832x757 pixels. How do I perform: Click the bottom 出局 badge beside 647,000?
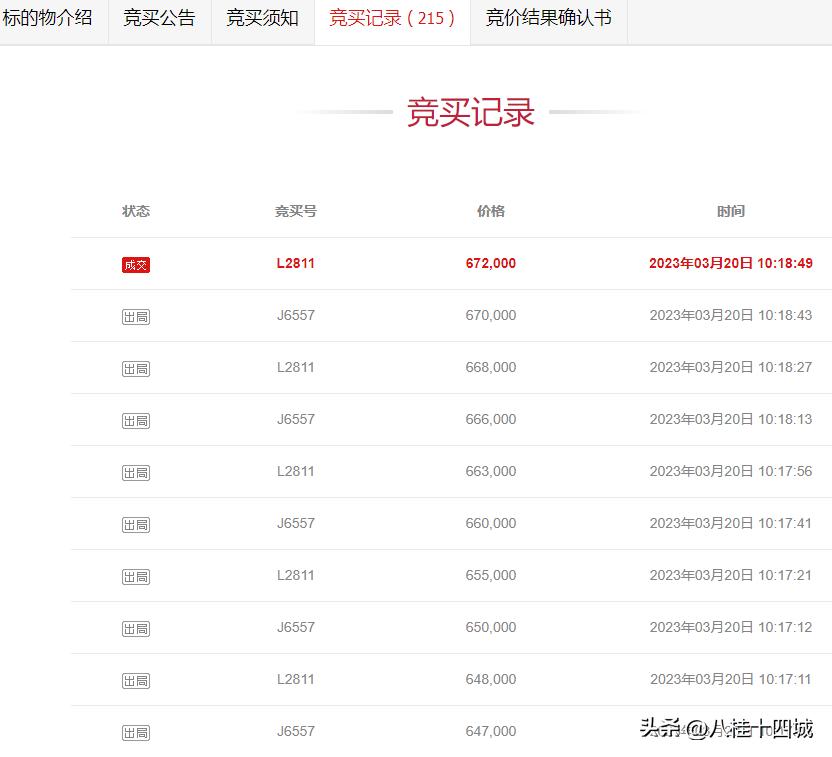(x=135, y=731)
